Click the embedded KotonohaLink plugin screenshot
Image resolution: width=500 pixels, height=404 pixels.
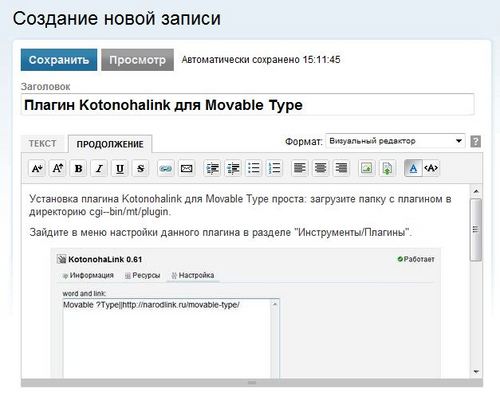coord(246,313)
